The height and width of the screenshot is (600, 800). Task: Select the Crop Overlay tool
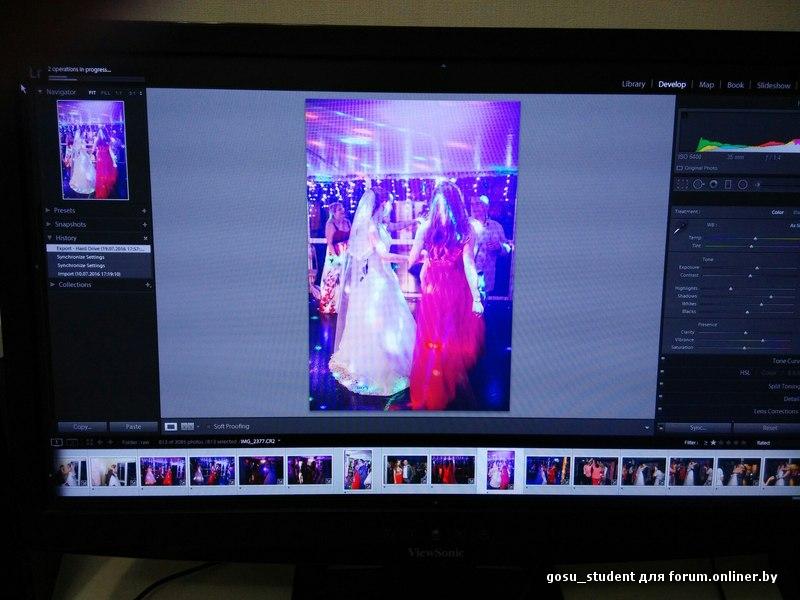click(682, 185)
